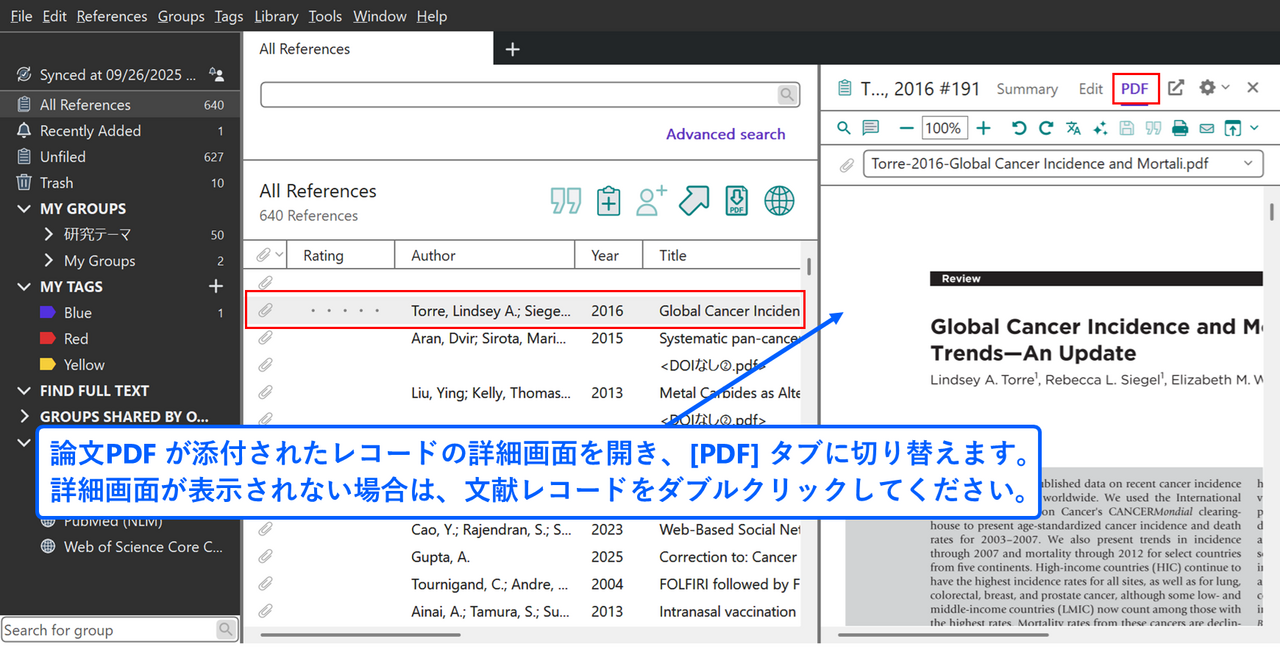Click the add new reference clipboard icon
The width and height of the screenshot is (1280, 672).
tap(608, 201)
